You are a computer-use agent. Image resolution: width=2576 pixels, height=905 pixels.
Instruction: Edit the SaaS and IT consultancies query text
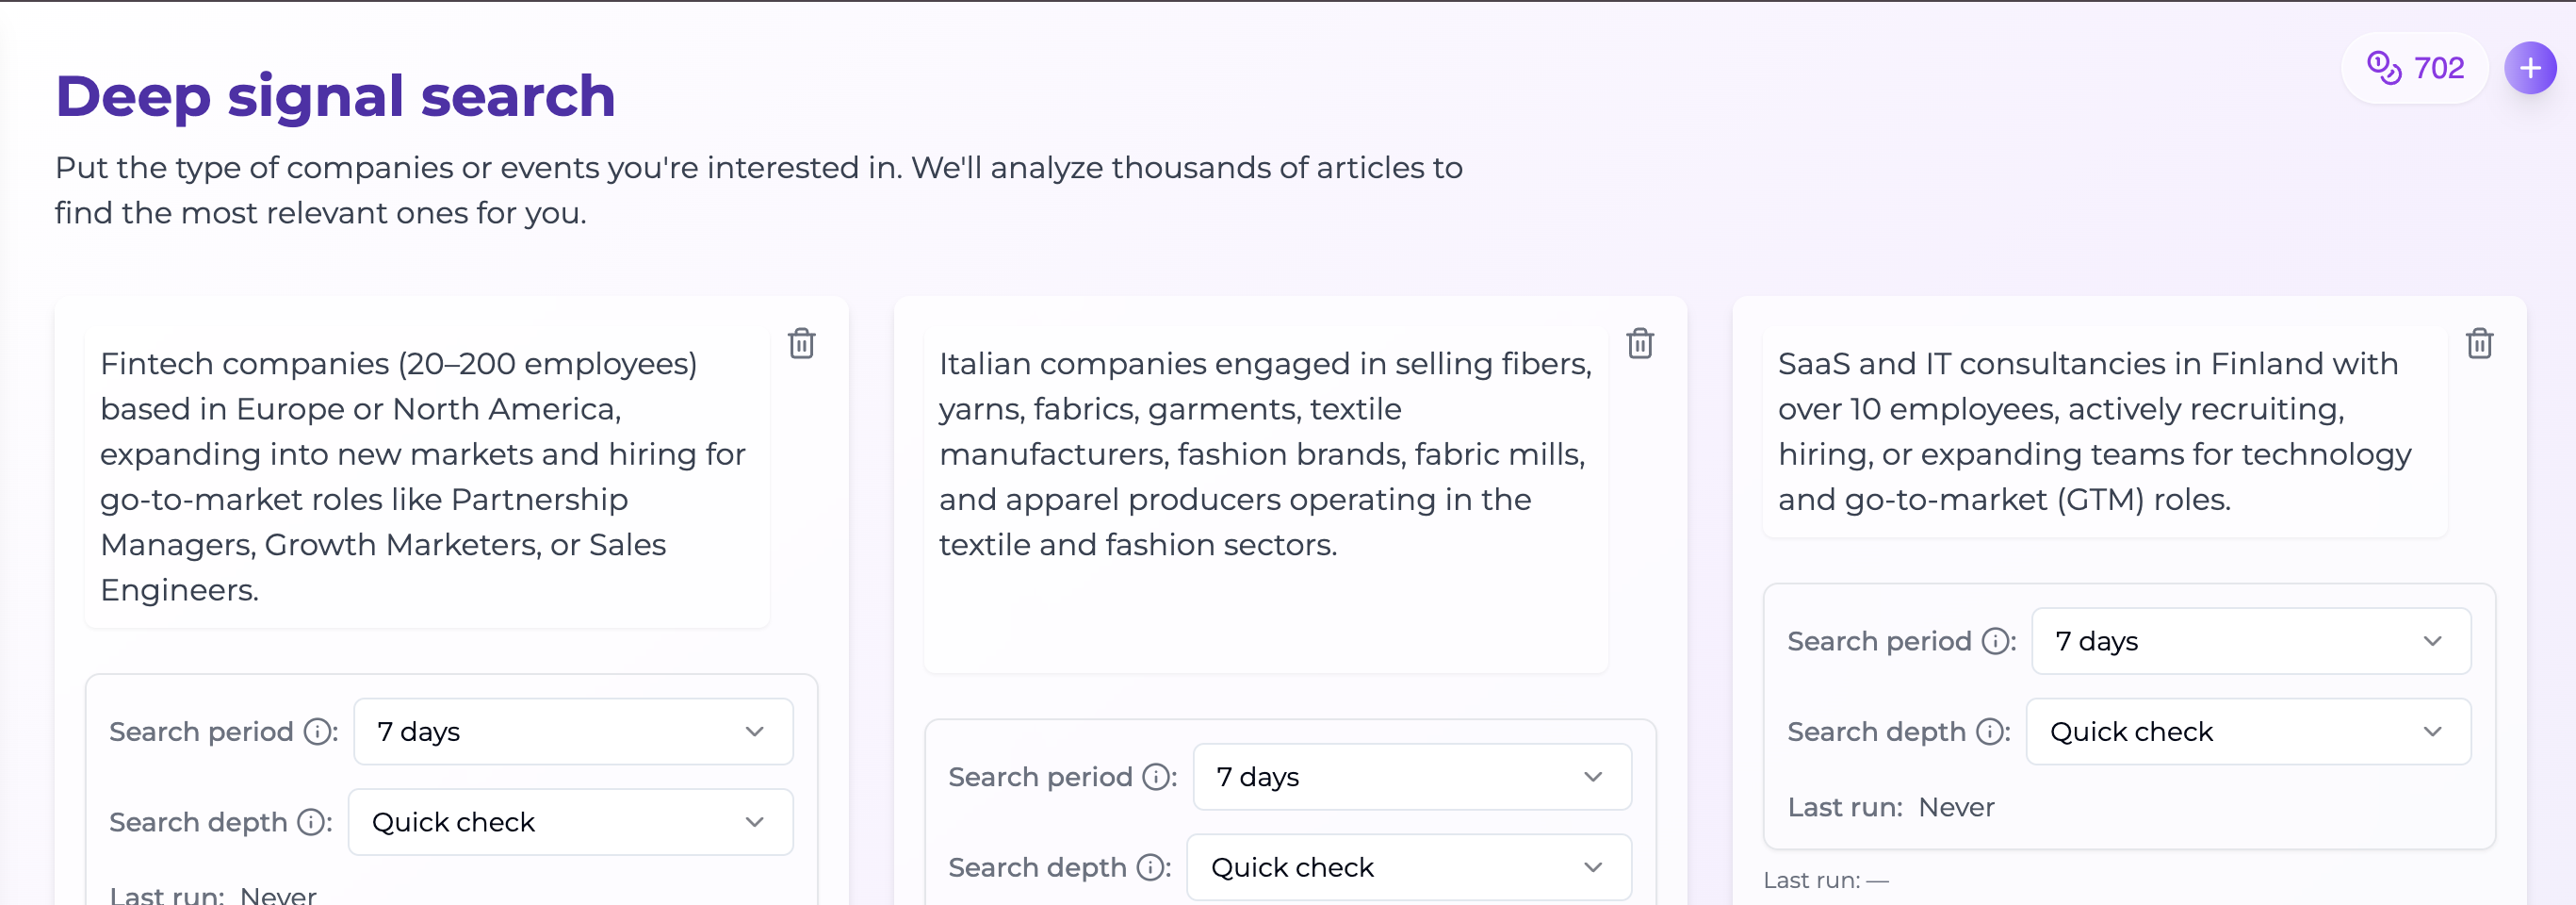click(x=2104, y=432)
